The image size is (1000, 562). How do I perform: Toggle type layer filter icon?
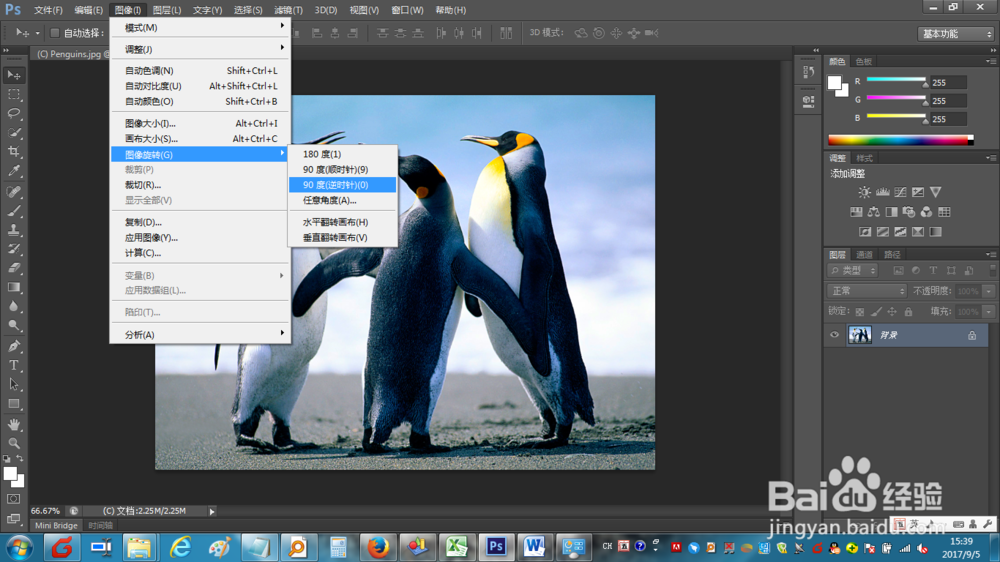[933, 271]
